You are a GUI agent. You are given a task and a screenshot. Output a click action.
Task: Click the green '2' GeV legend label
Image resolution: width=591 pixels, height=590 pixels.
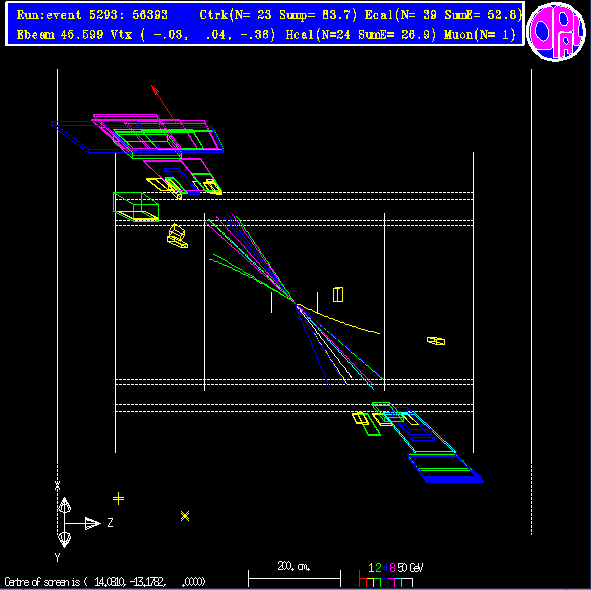378,567
